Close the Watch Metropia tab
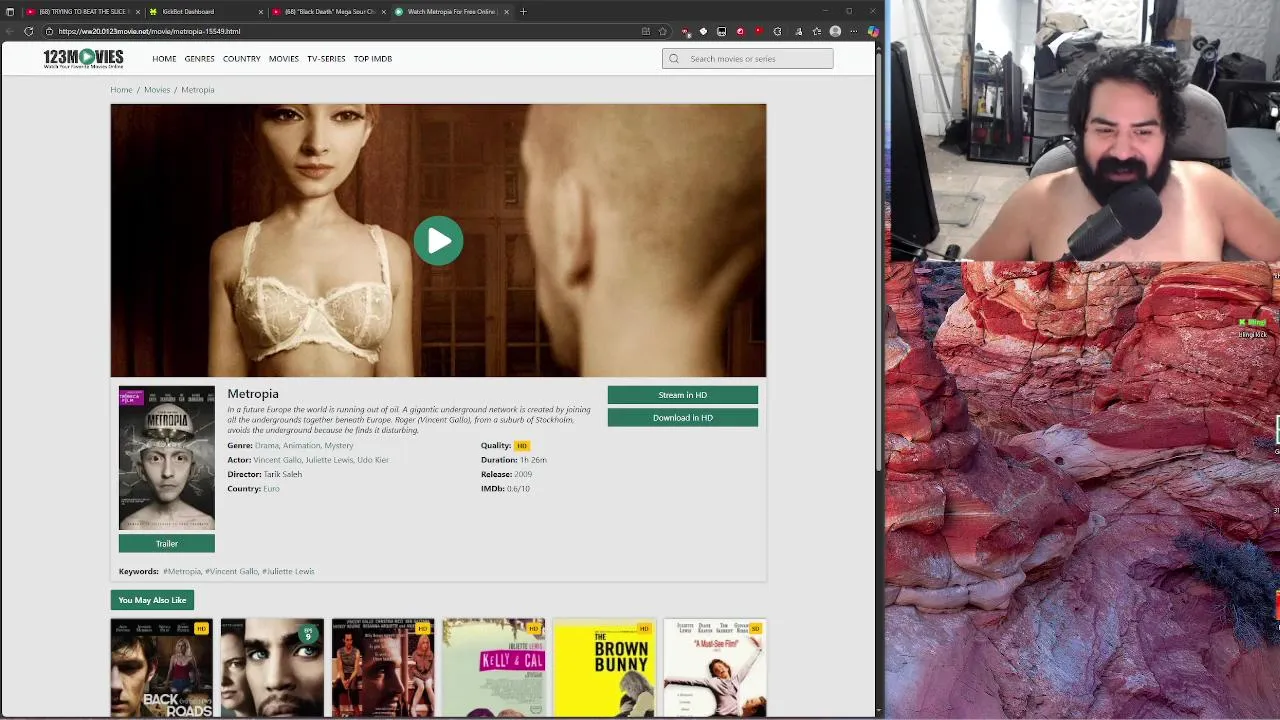This screenshot has width=1280, height=720. [x=506, y=11]
